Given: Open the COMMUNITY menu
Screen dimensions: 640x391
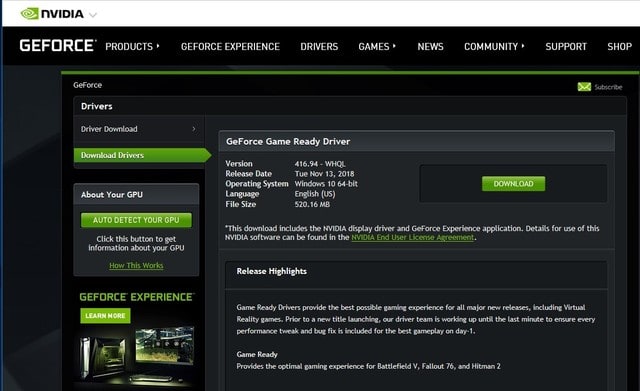Looking at the screenshot, I should click(x=491, y=47).
